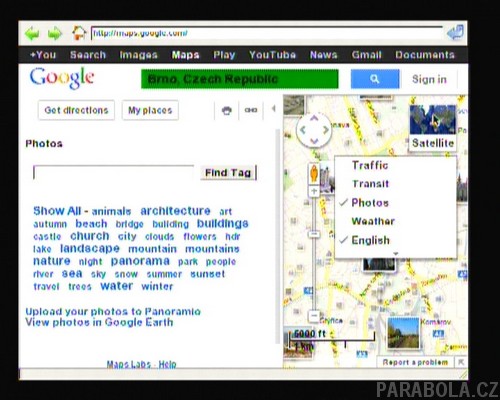The image size is (500, 400).
Task: Enable the Traffic layer
Action: [x=370, y=165]
